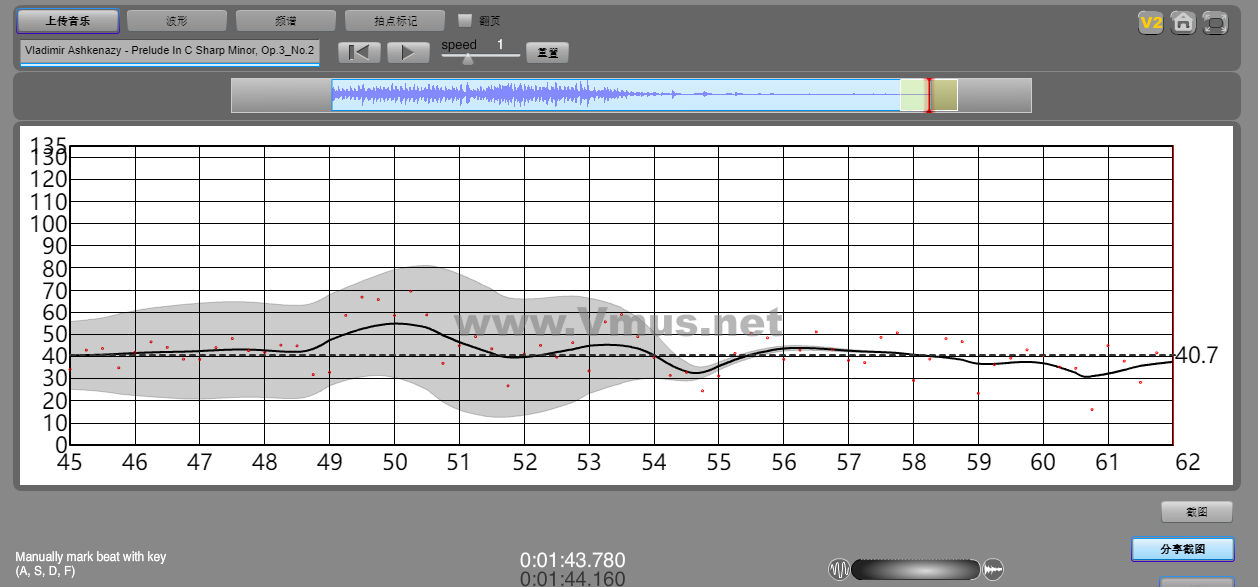Viewport: 1258px width, 587px height.
Task: Click the light green selection block on the overview
Action: click(913, 95)
